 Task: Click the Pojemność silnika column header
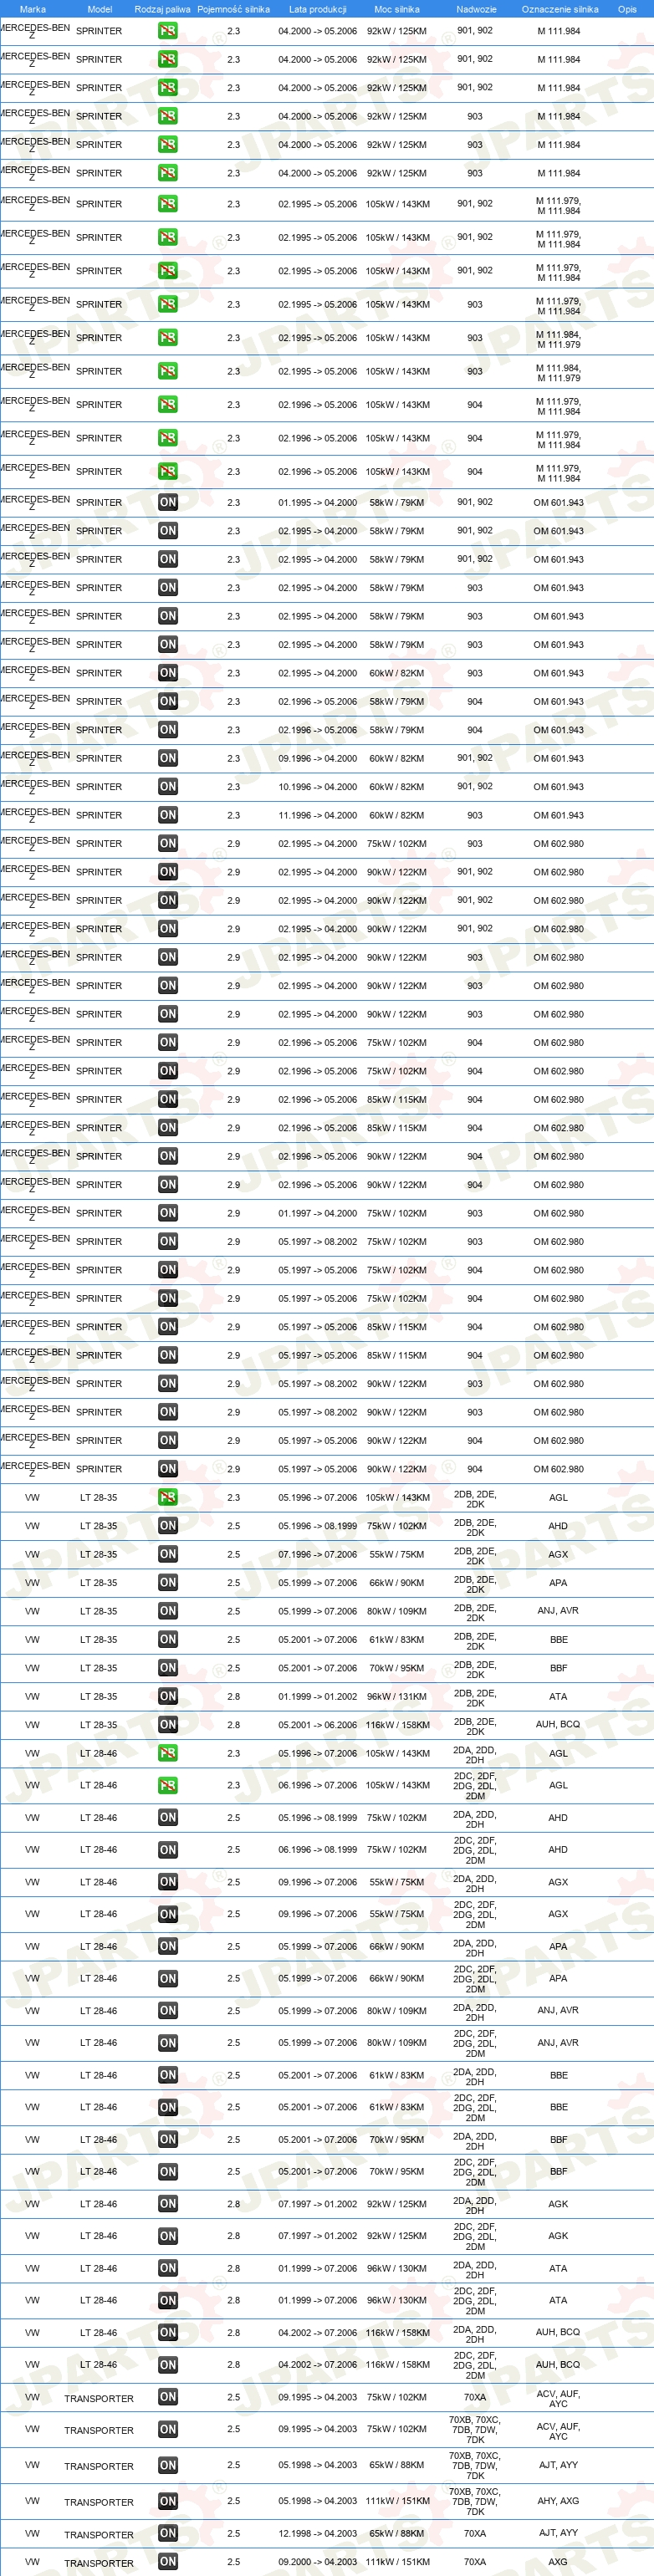(x=233, y=9)
